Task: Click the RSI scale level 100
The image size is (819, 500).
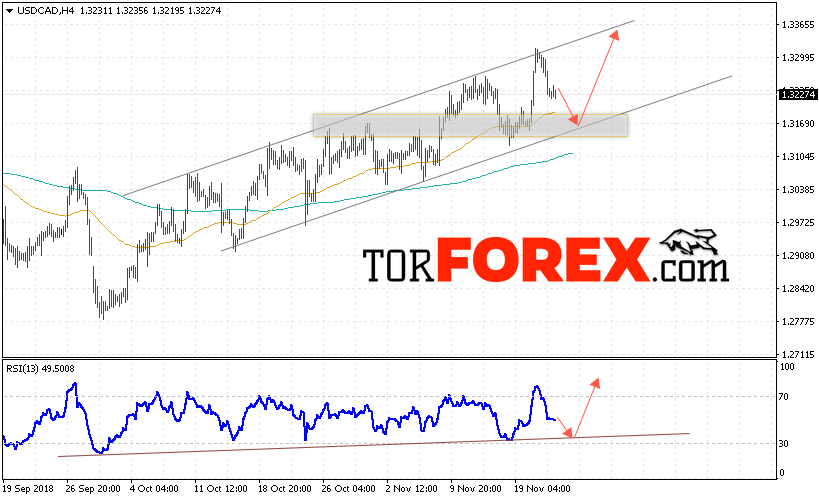Action: point(787,367)
